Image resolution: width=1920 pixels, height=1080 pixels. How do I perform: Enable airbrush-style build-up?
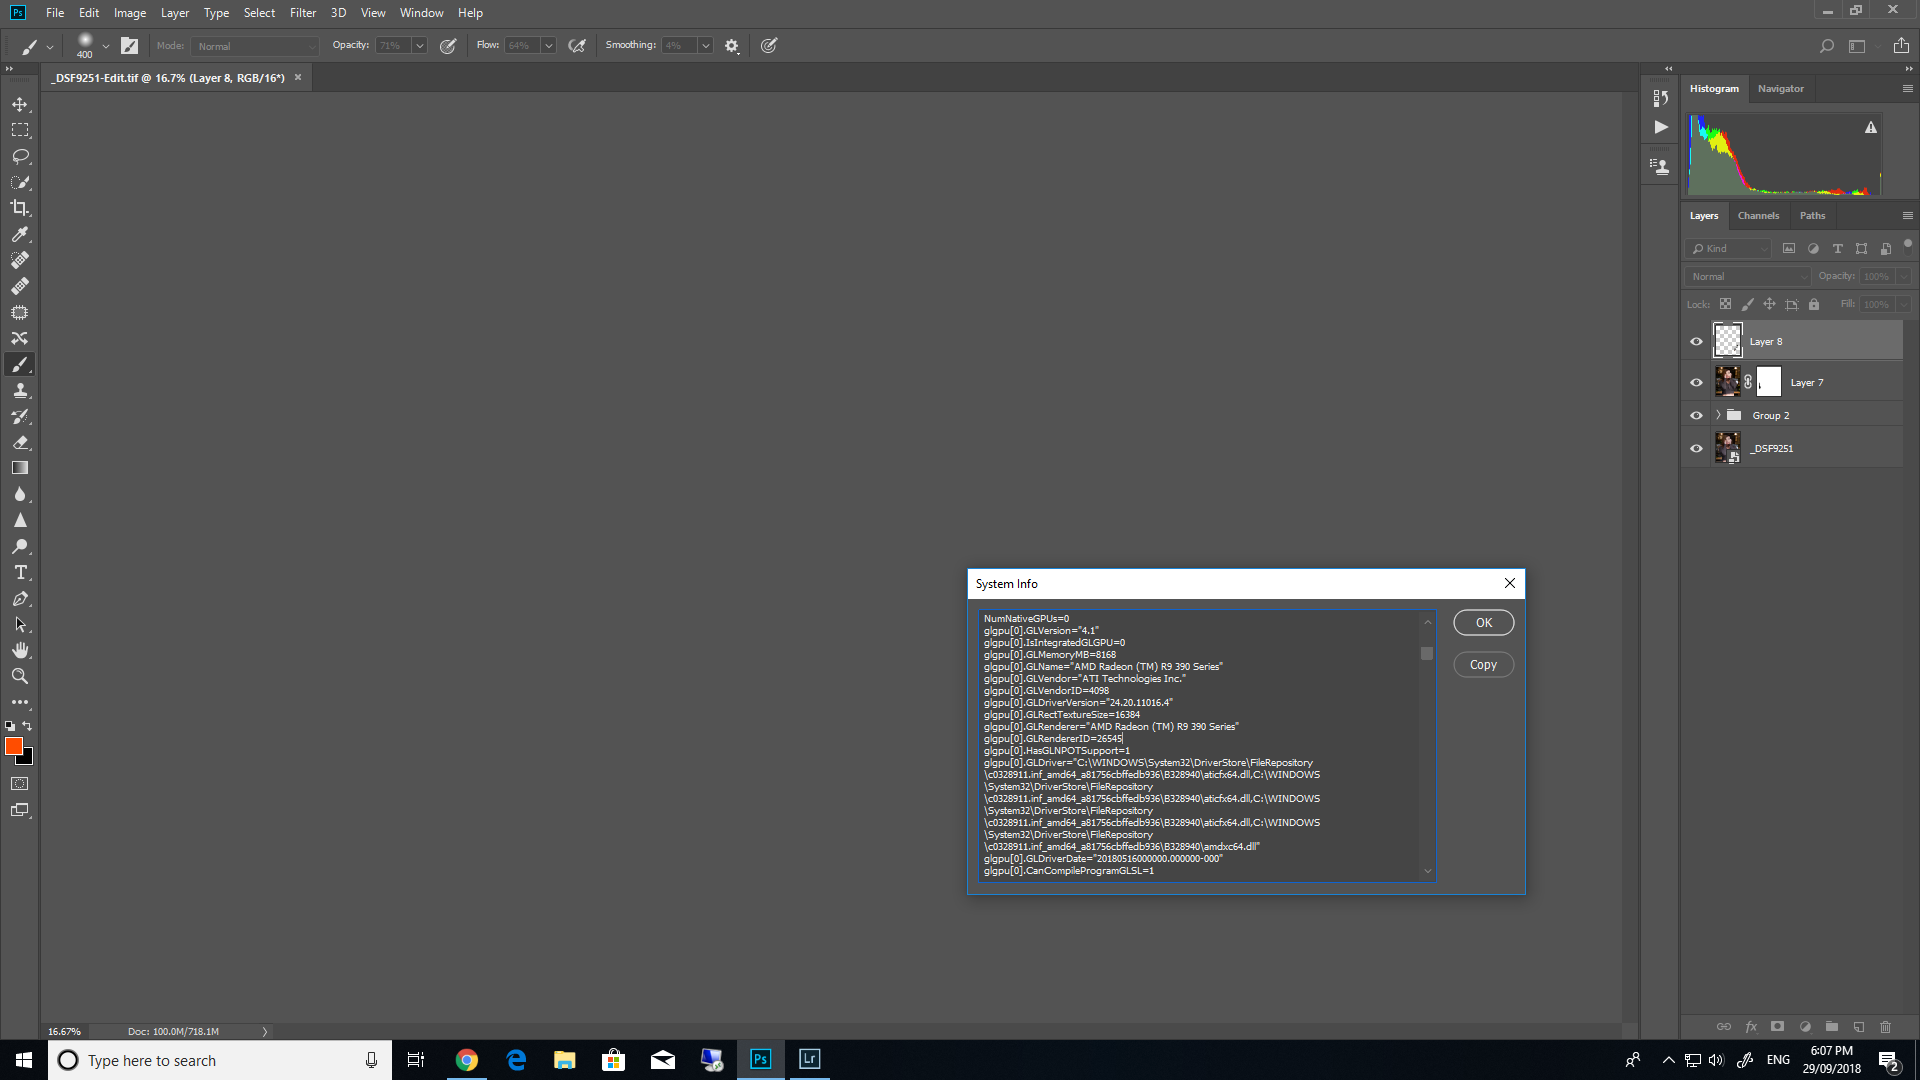click(577, 46)
